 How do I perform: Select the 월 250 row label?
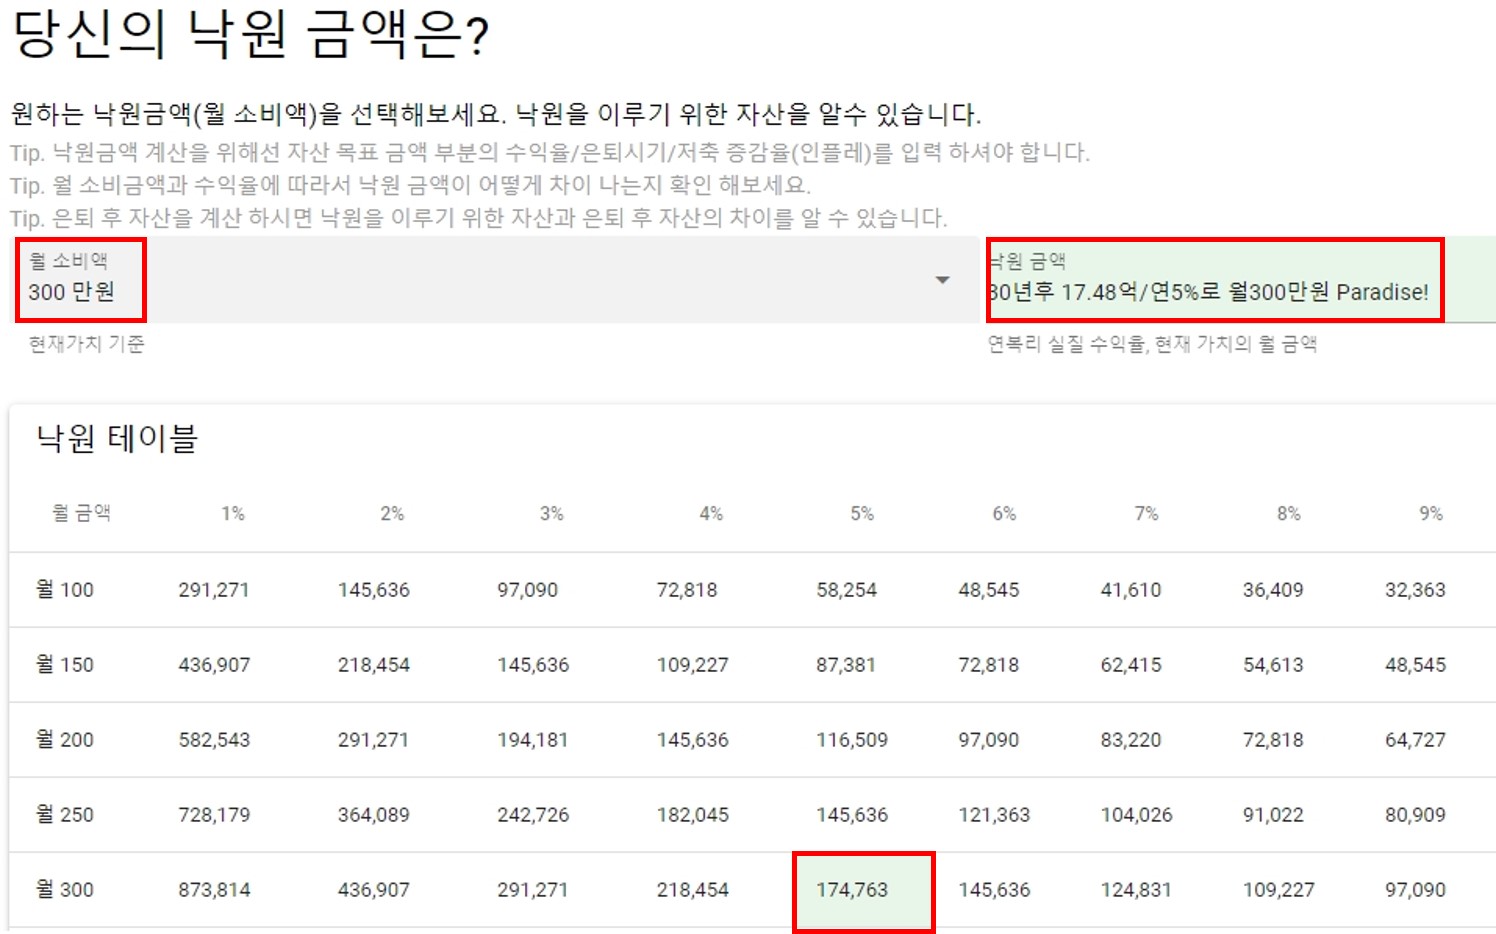click(x=65, y=815)
